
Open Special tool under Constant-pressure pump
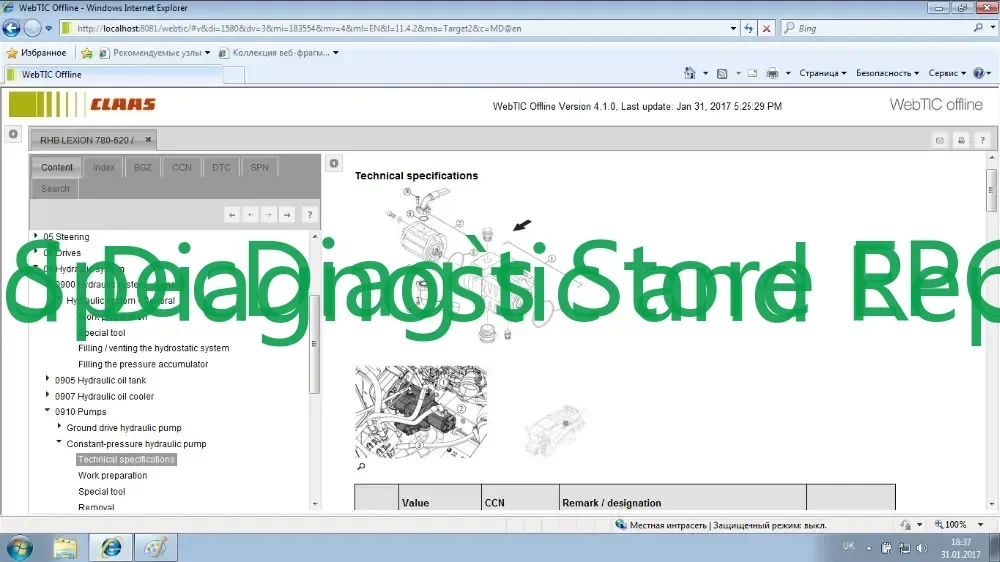point(101,492)
